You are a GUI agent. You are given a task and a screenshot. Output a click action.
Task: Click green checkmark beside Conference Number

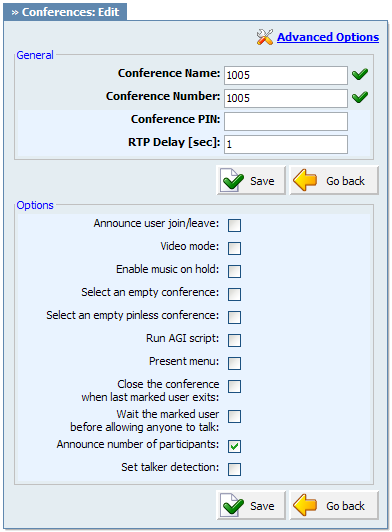360,97
